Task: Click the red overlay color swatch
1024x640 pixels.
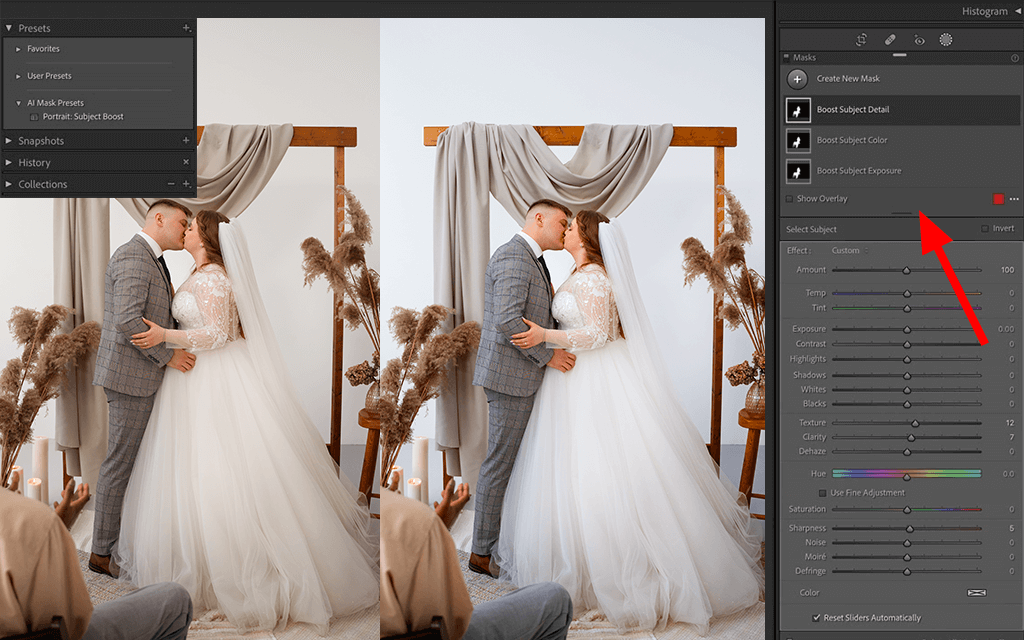Action: (x=998, y=199)
